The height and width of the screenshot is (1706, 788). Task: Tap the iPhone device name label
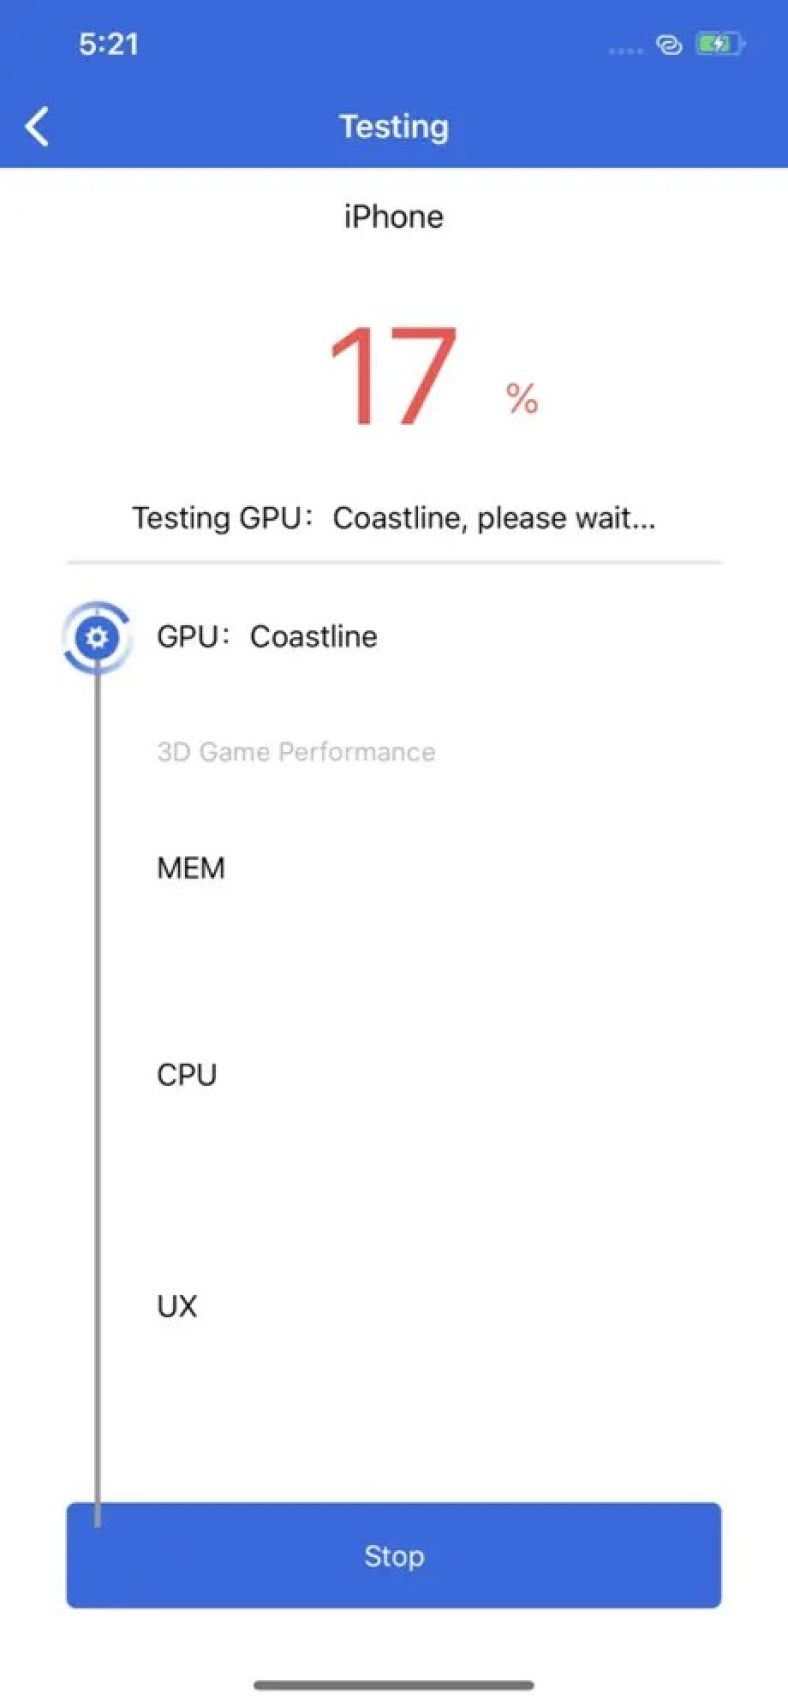click(394, 216)
